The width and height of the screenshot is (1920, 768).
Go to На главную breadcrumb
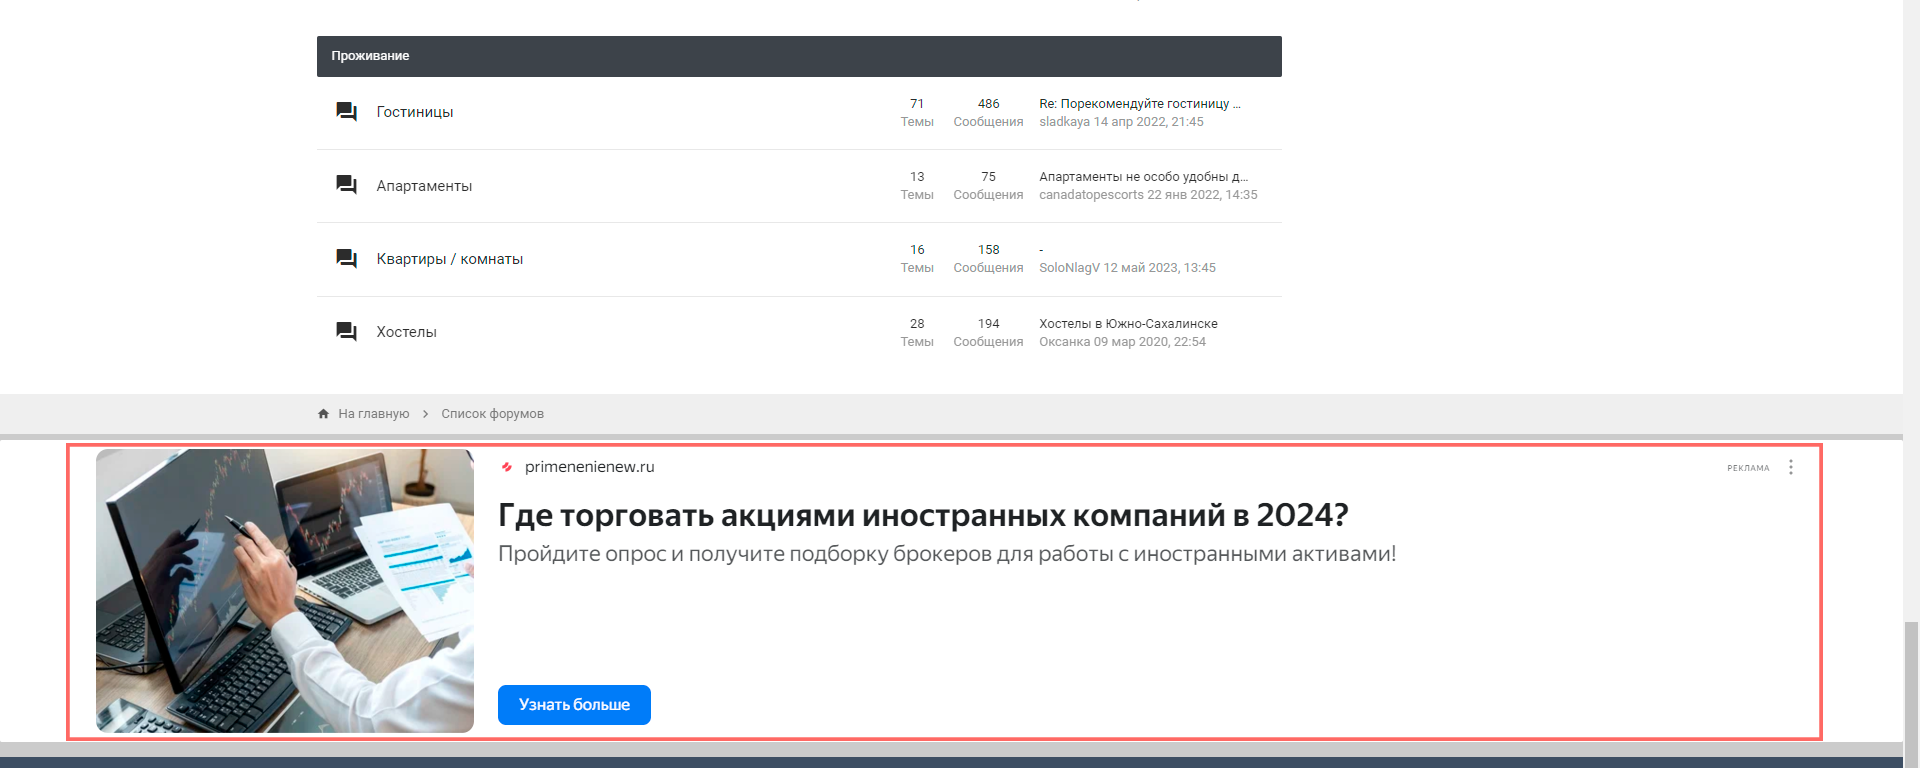pos(374,413)
